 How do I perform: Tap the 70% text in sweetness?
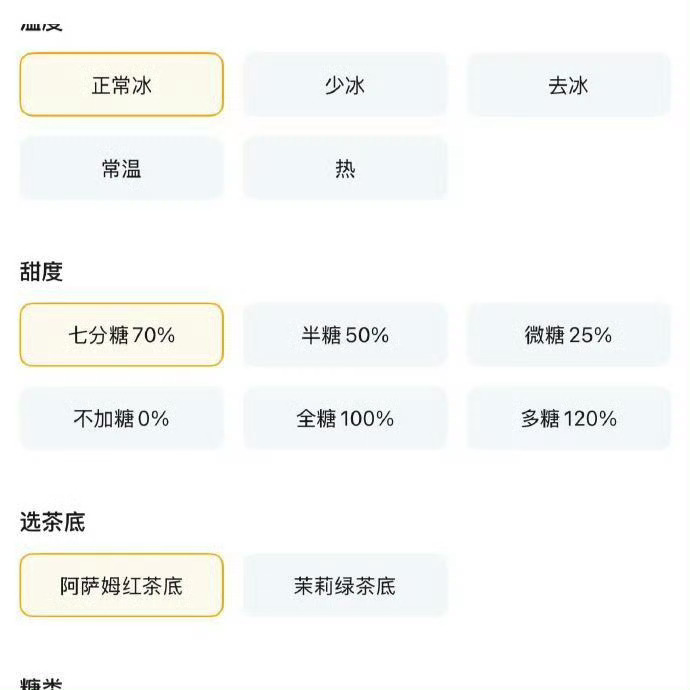pos(153,335)
